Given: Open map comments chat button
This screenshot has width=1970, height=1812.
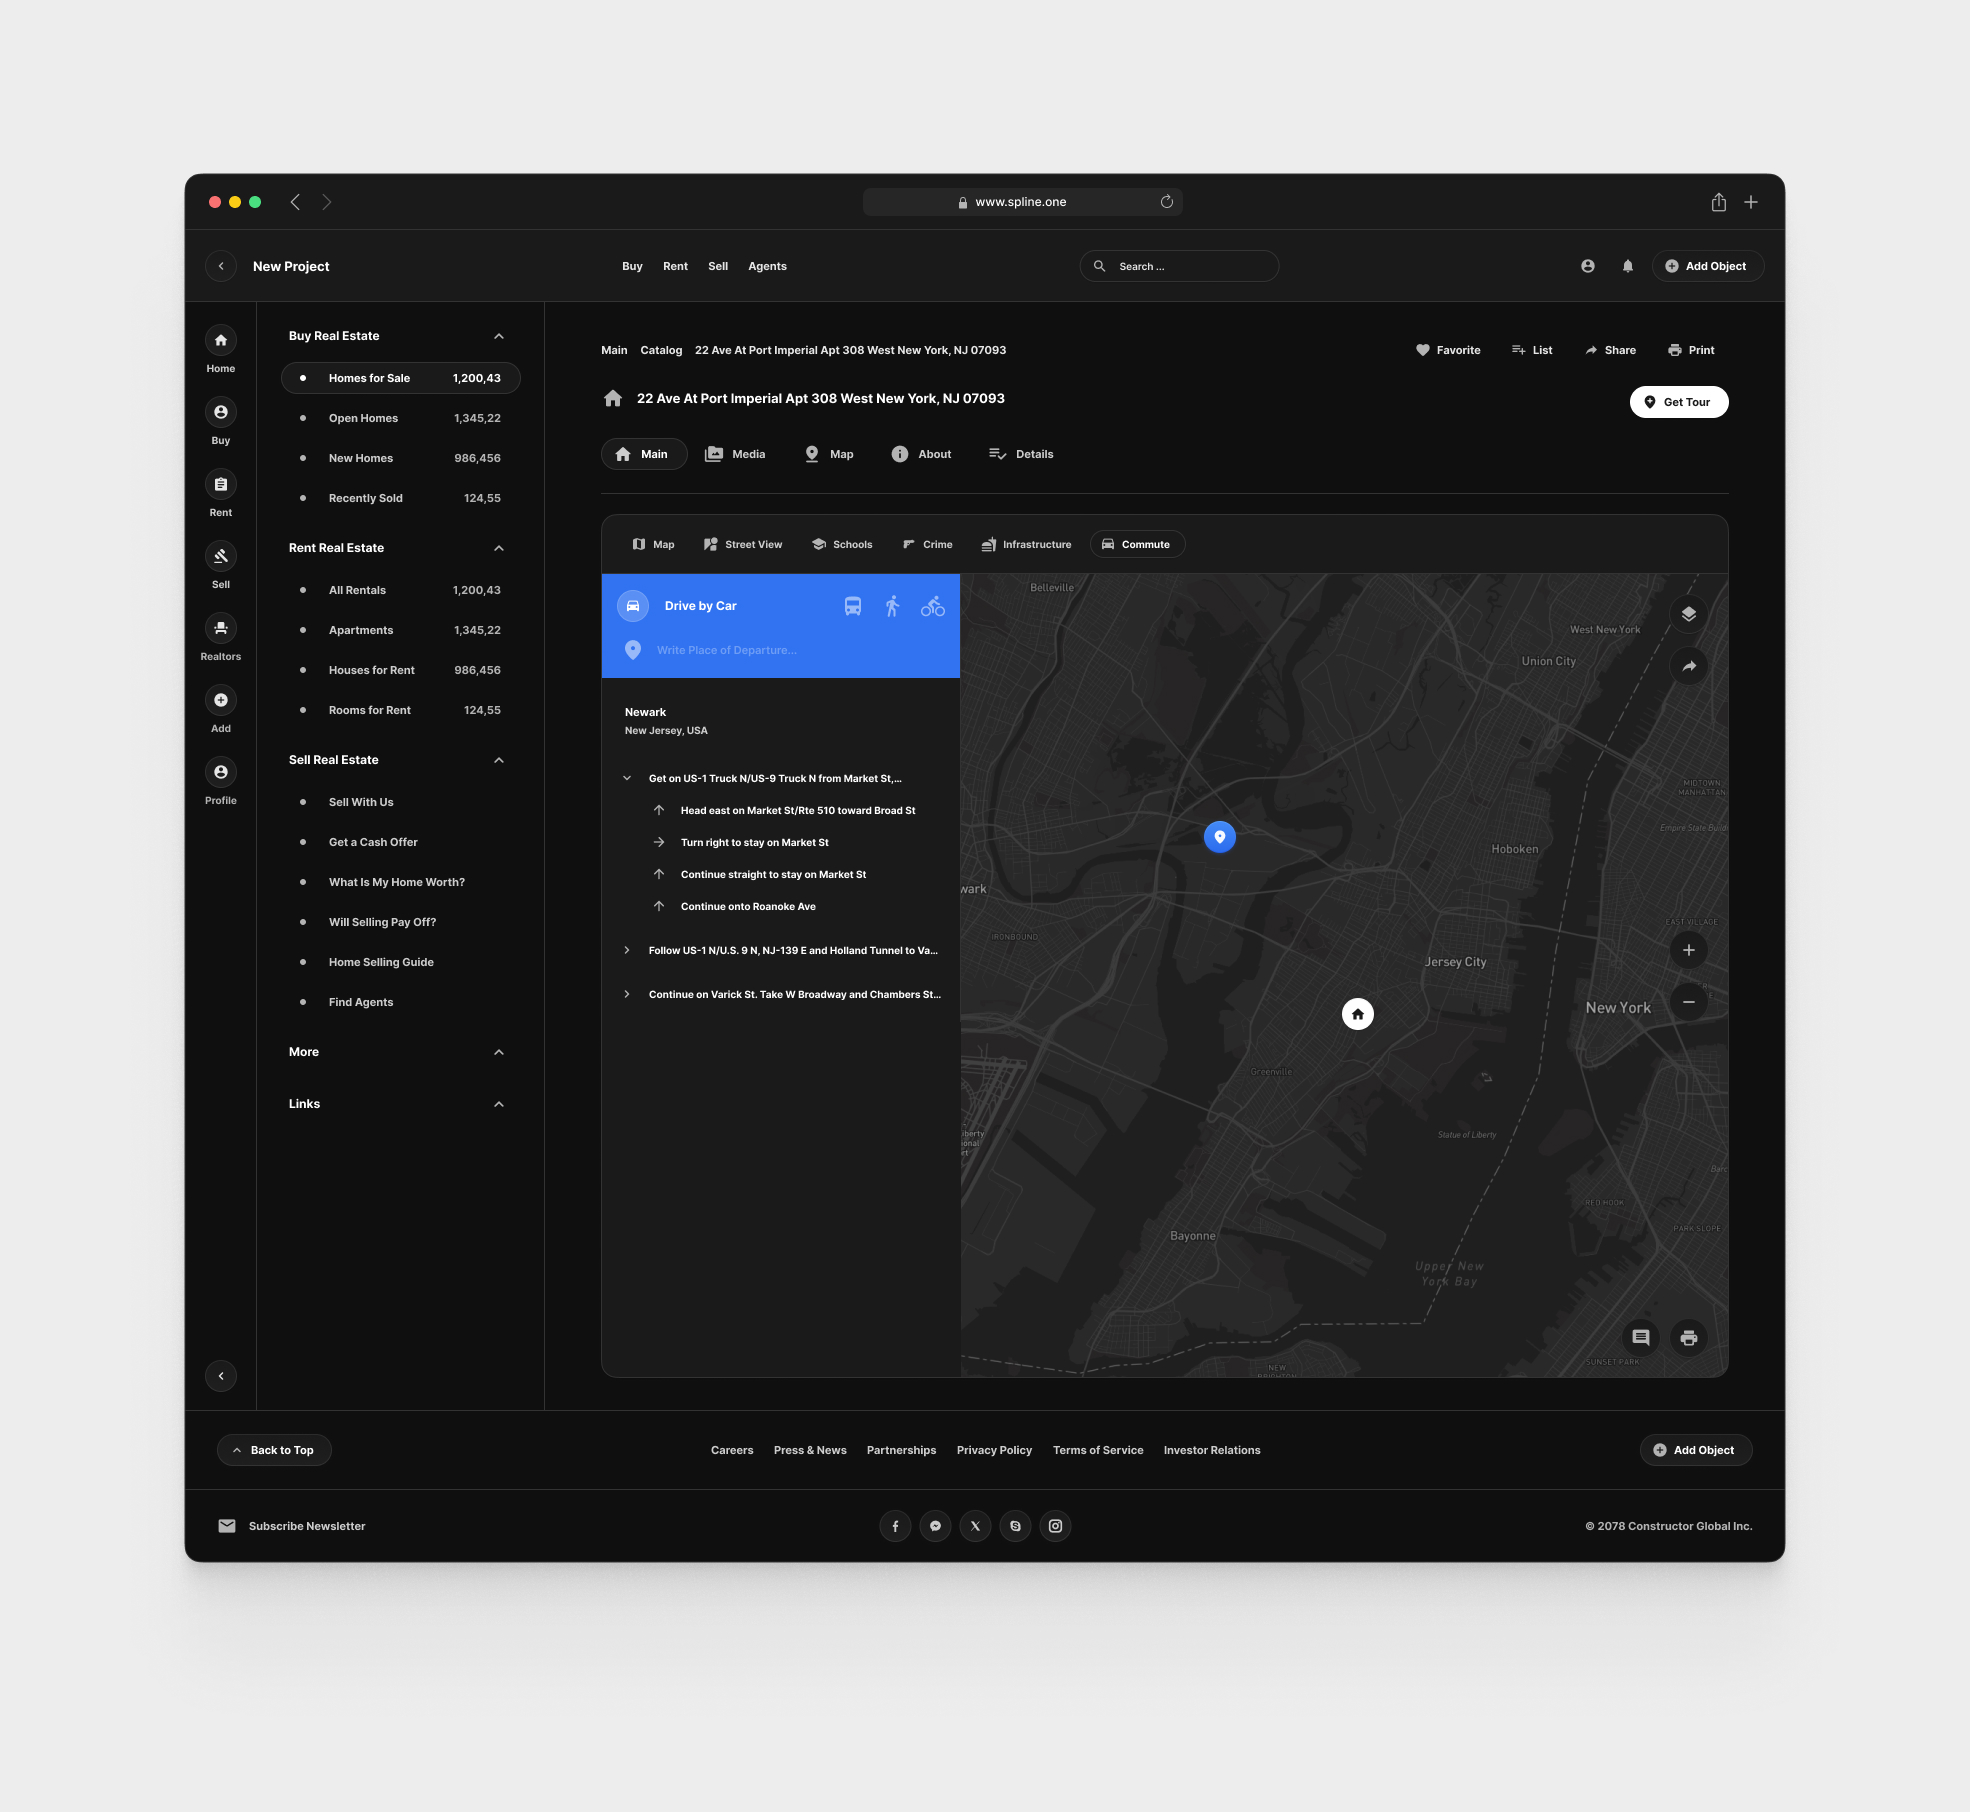Looking at the screenshot, I should point(1641,1338).
